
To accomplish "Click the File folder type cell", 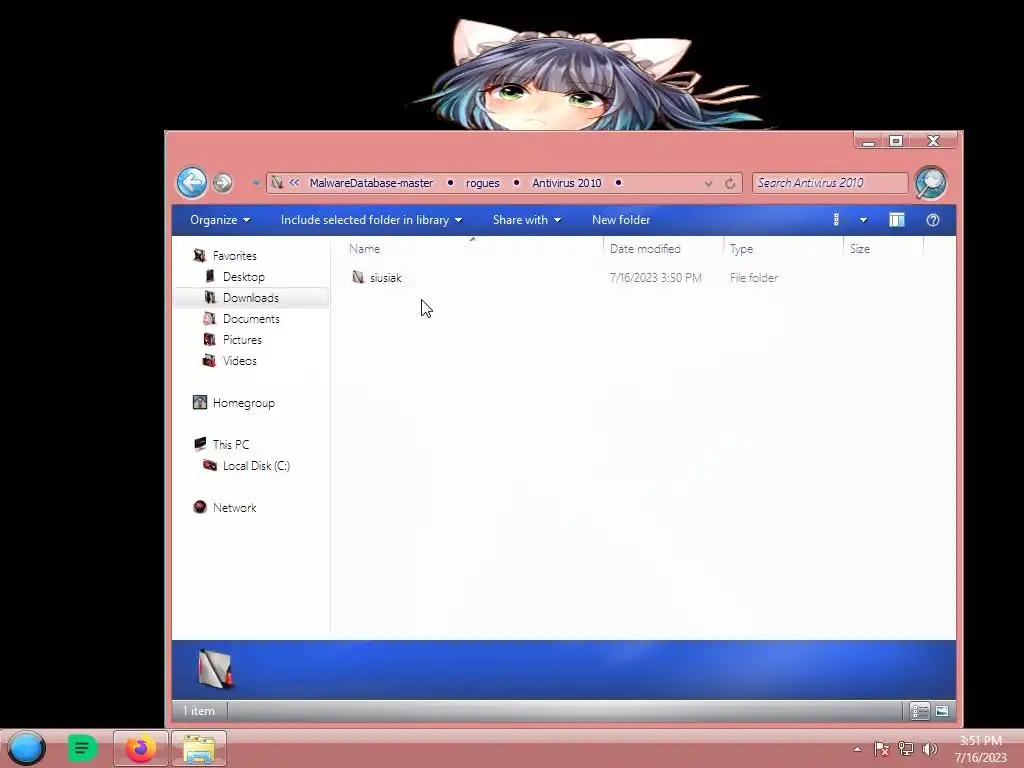I will point(754,278).
